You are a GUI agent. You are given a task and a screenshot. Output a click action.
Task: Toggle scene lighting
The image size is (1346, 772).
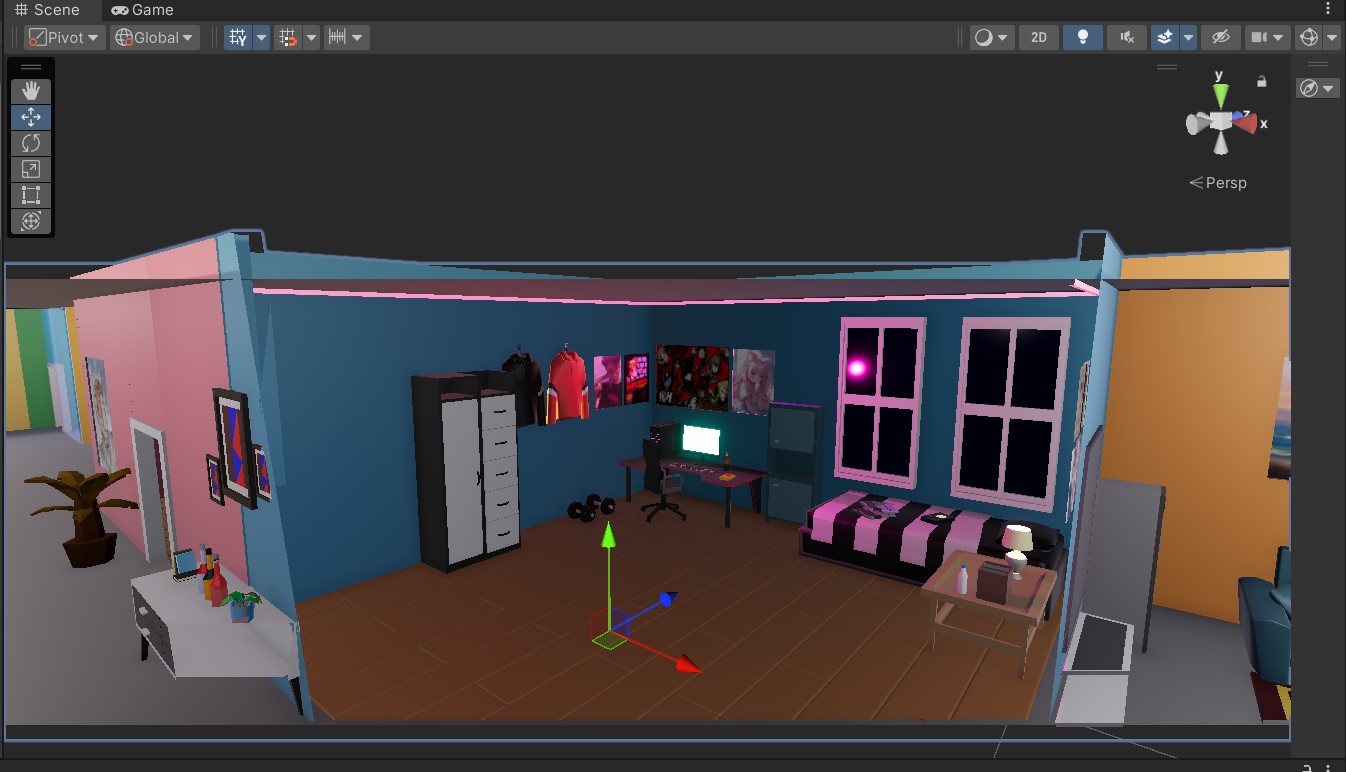(x=1083, y=37)
